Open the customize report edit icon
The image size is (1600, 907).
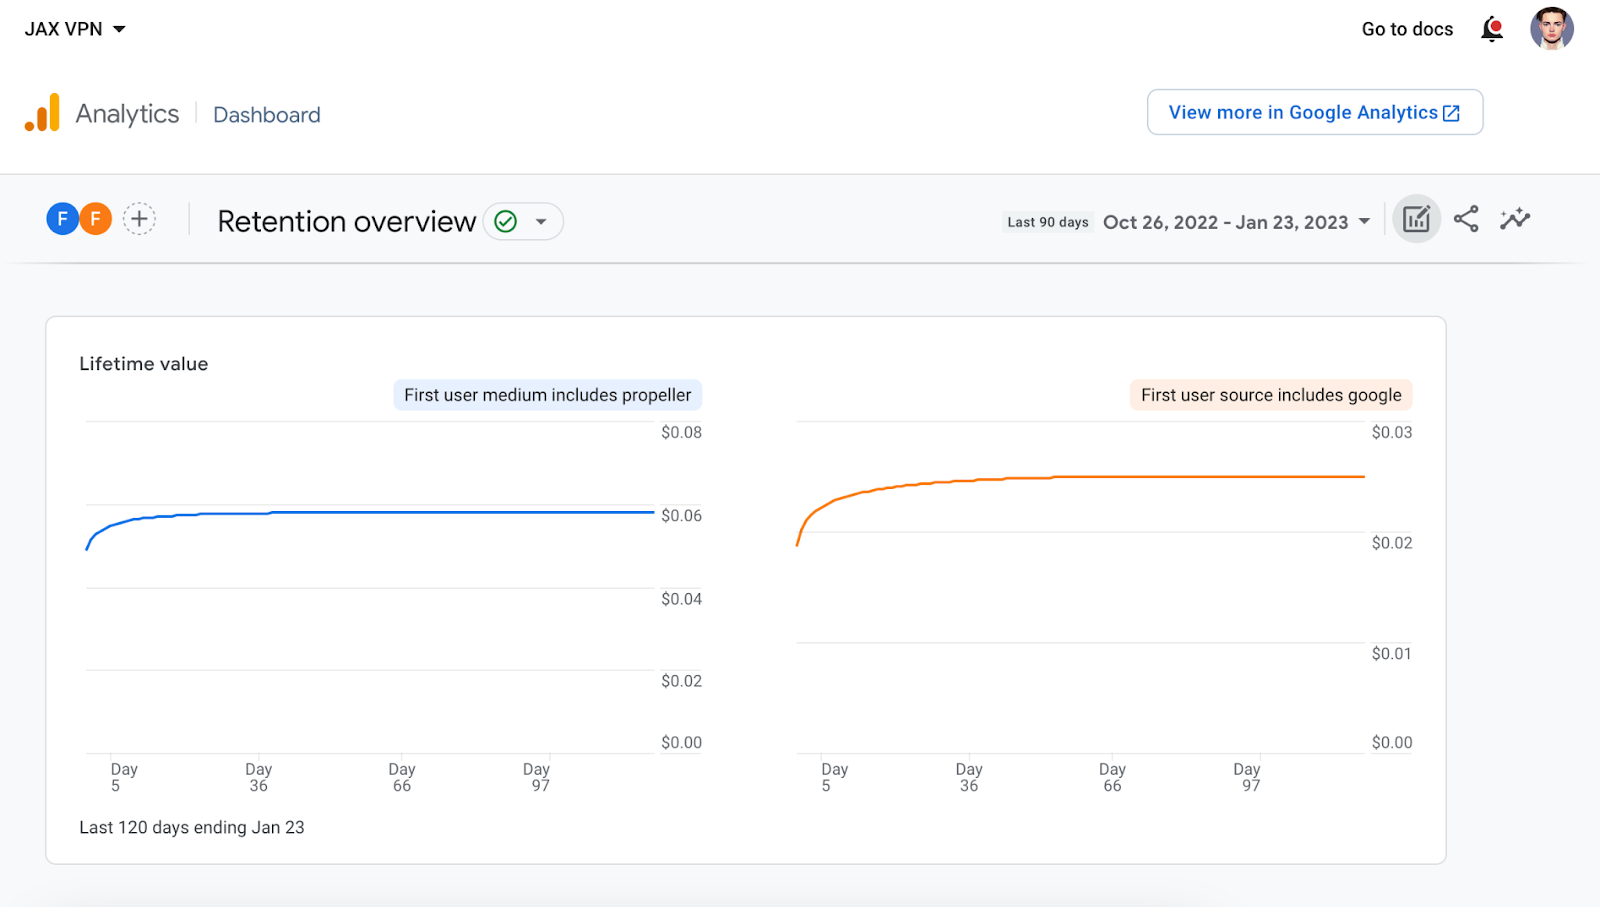1416,219
